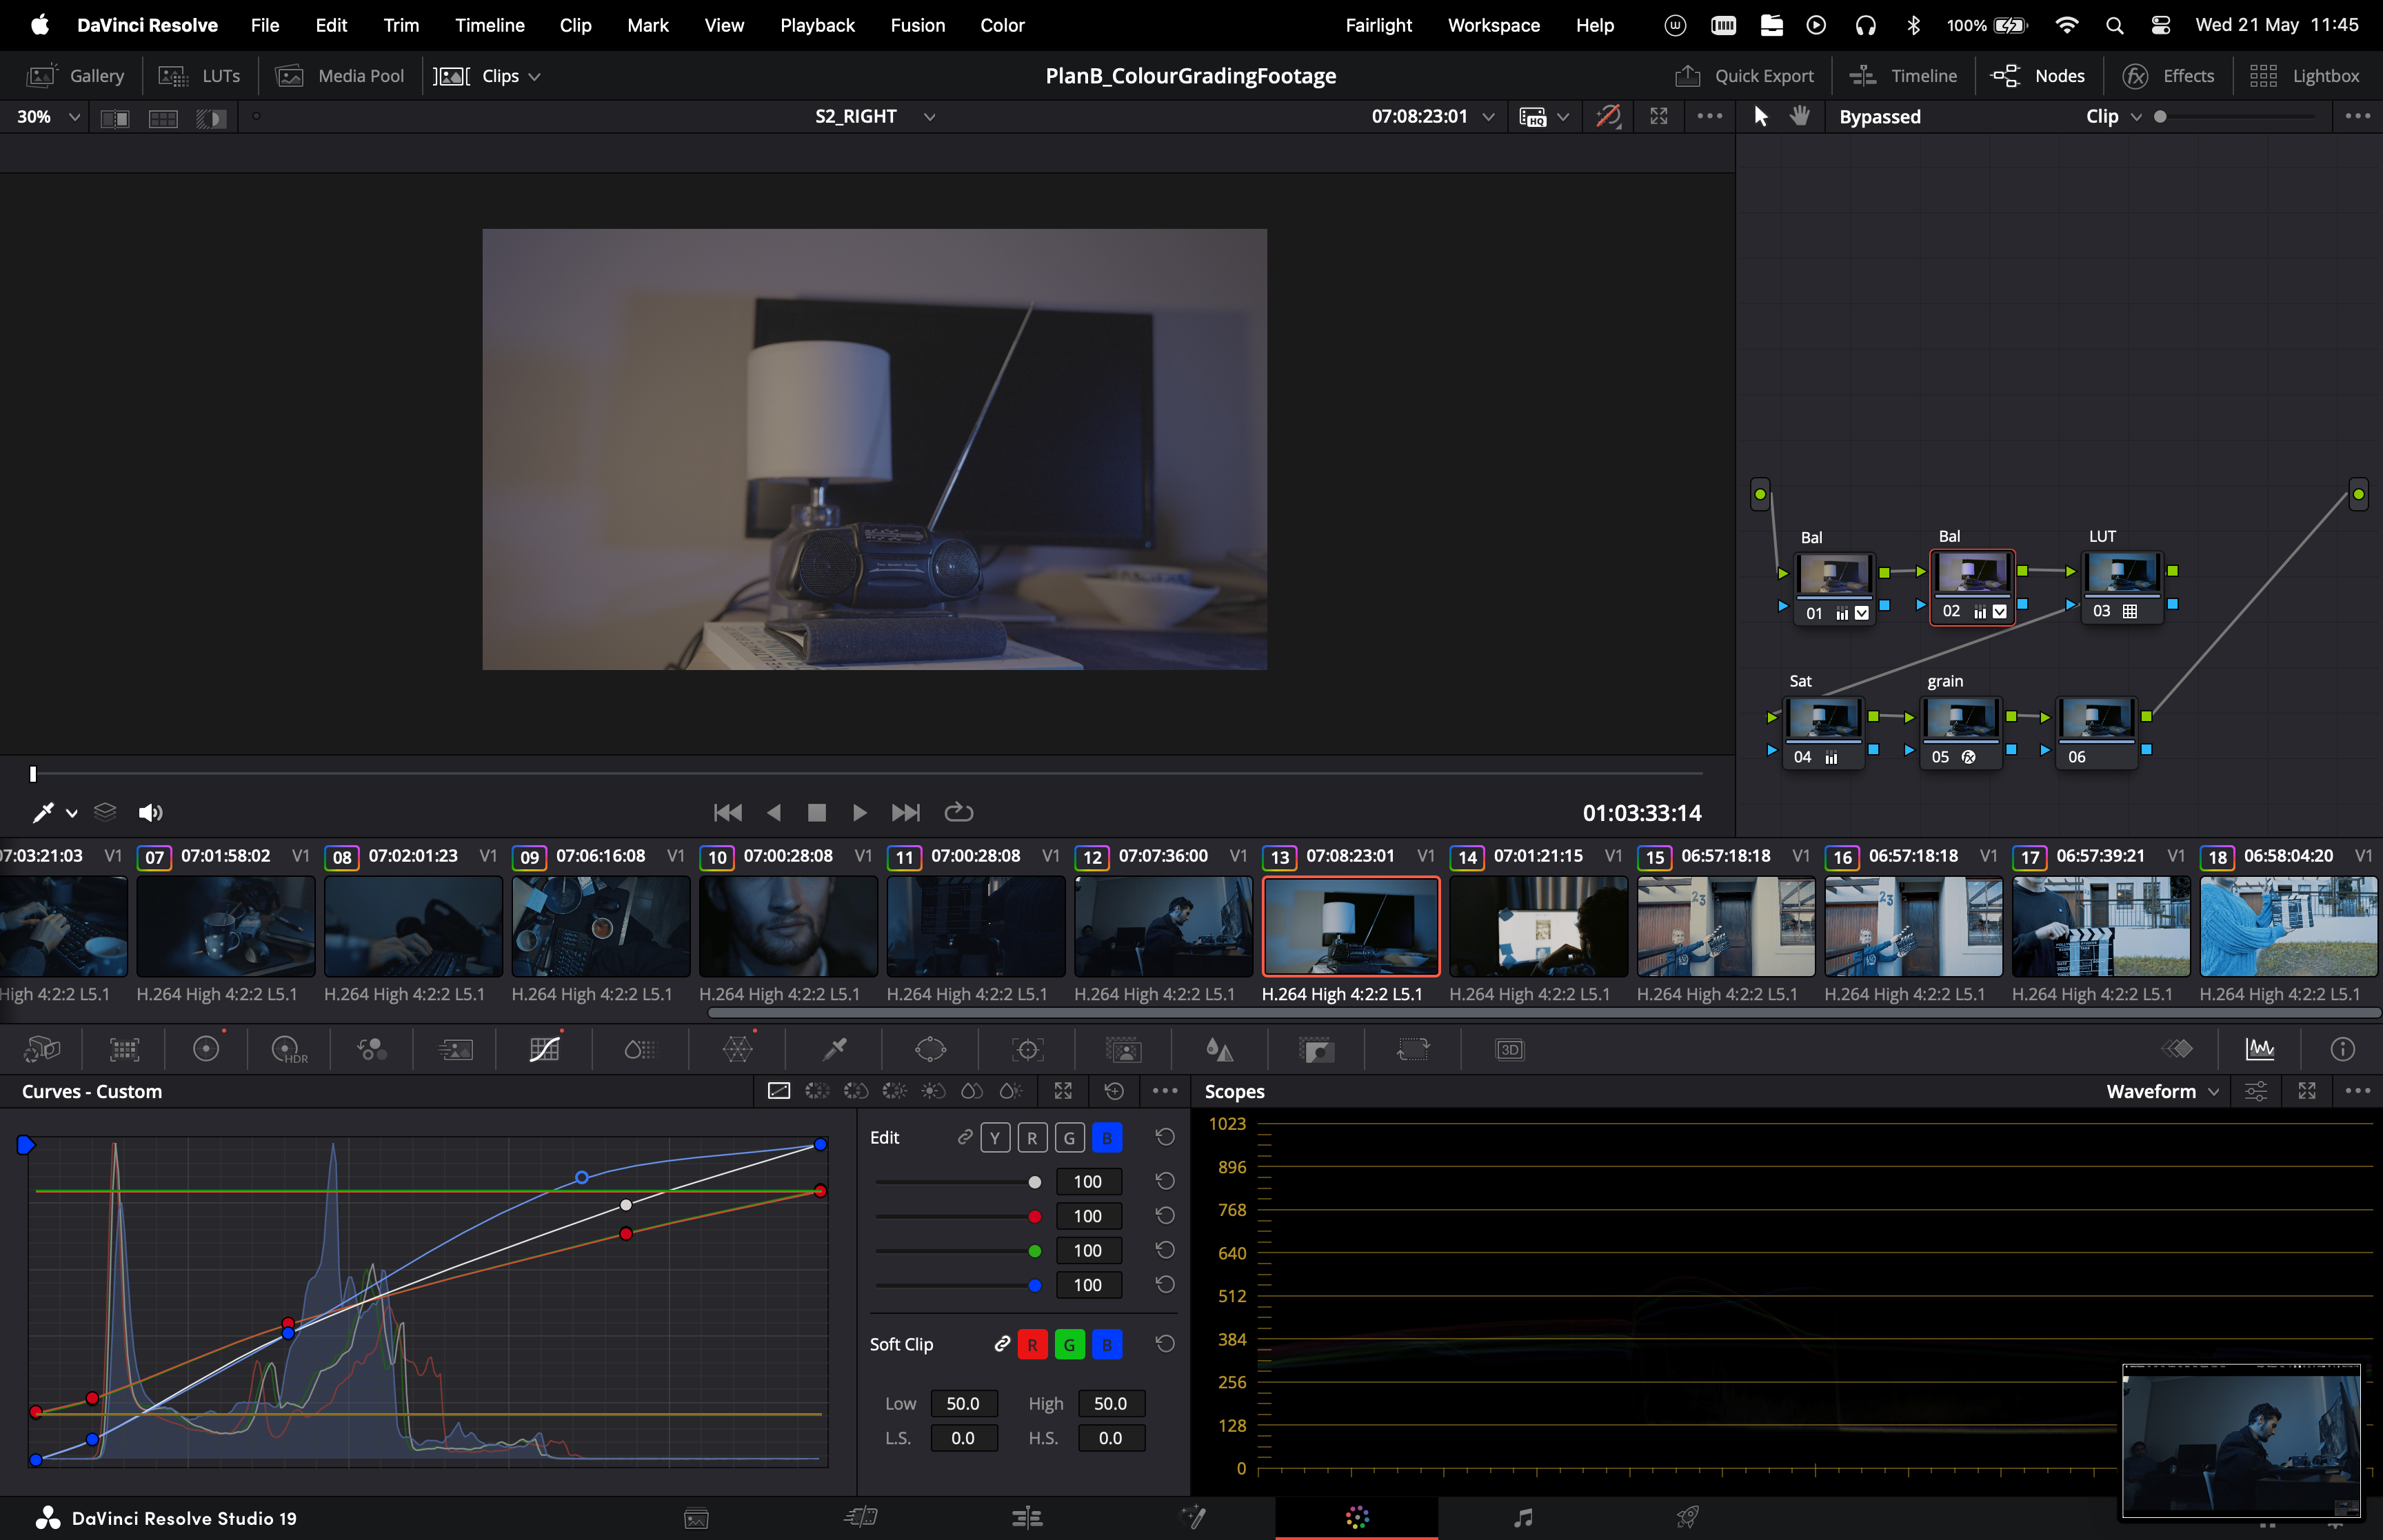The height and width of the screenshot is (1540, 2383).
Task: Toggle the Y luminance channel button
Action: click(x=995, y=1138)
